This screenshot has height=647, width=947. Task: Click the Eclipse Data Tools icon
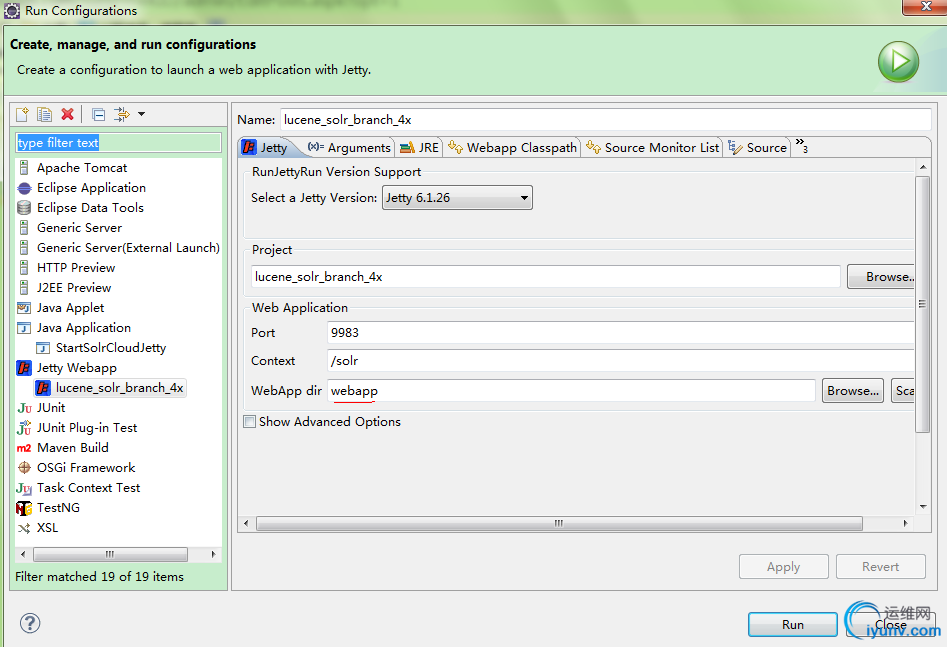coord(24,208)
